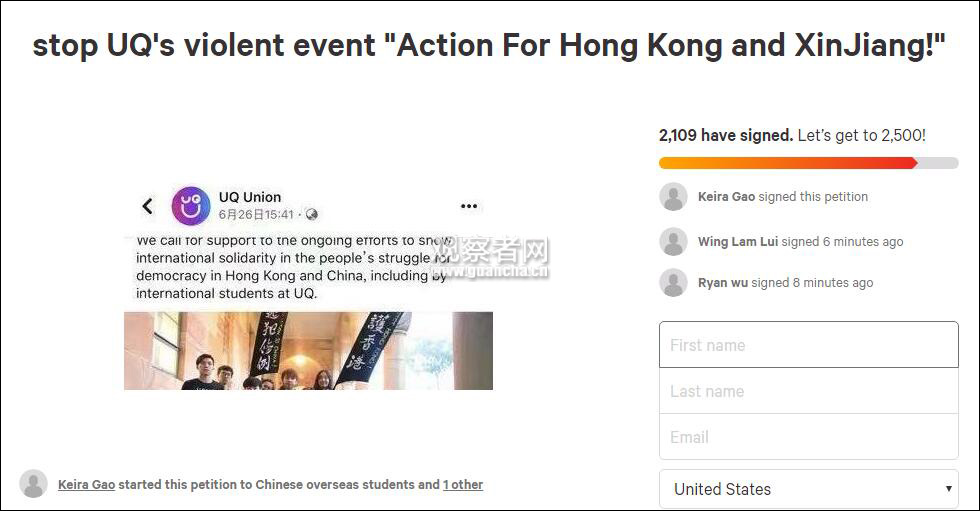Click Keira Gao's avatar in signers list
The height and width of the screenshot is (511, 980).
coord(673,197)
